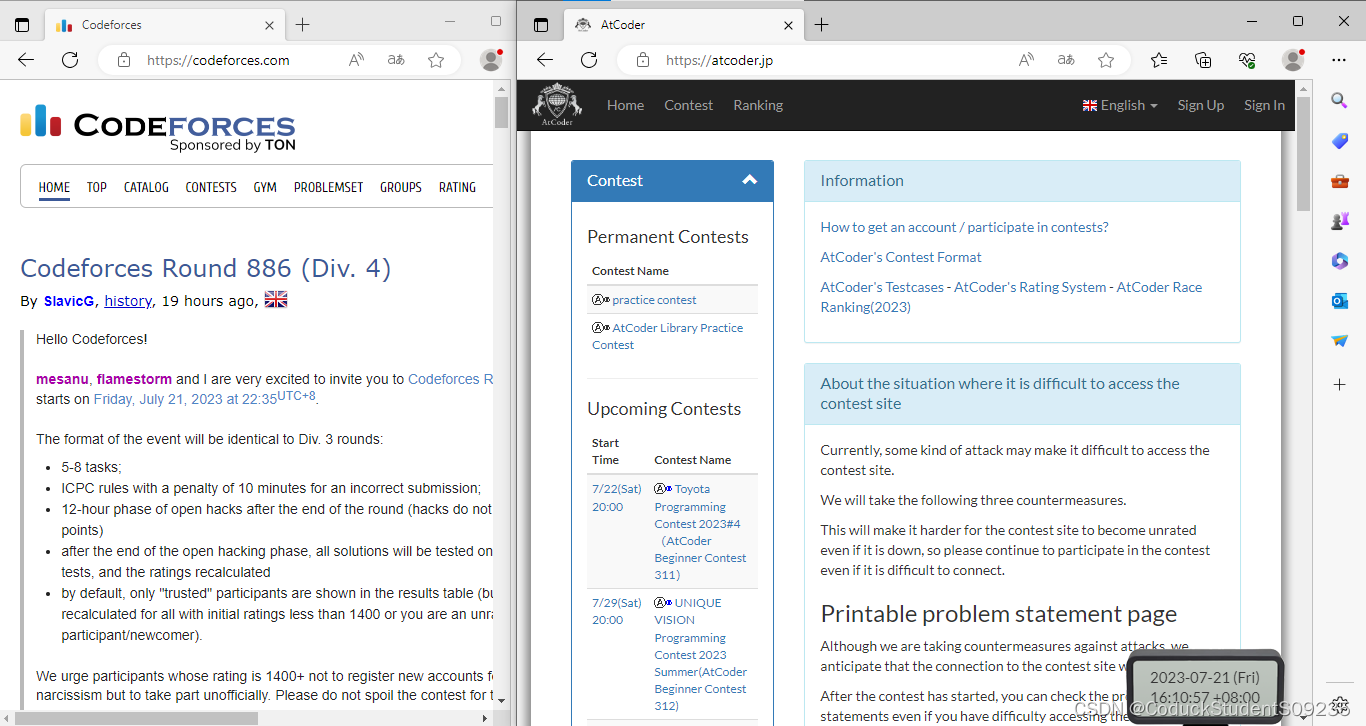The image size is (1366, 726).
Task: Go back in the AtCoder window
Action: click(x=545, y=60)
